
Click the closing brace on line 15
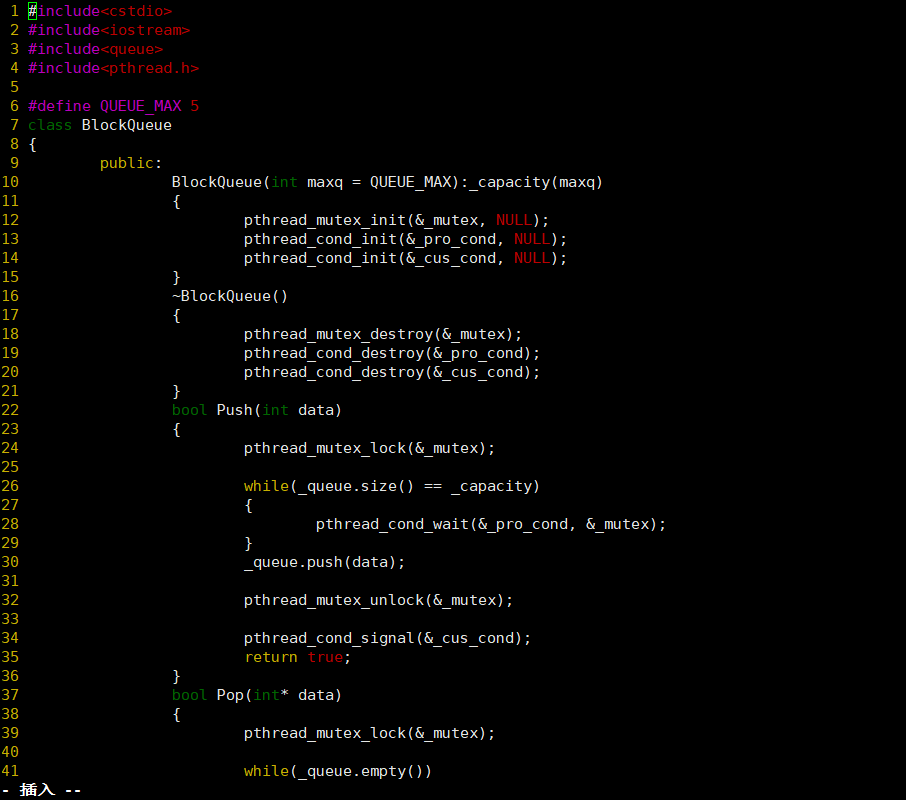pos(176,277)
